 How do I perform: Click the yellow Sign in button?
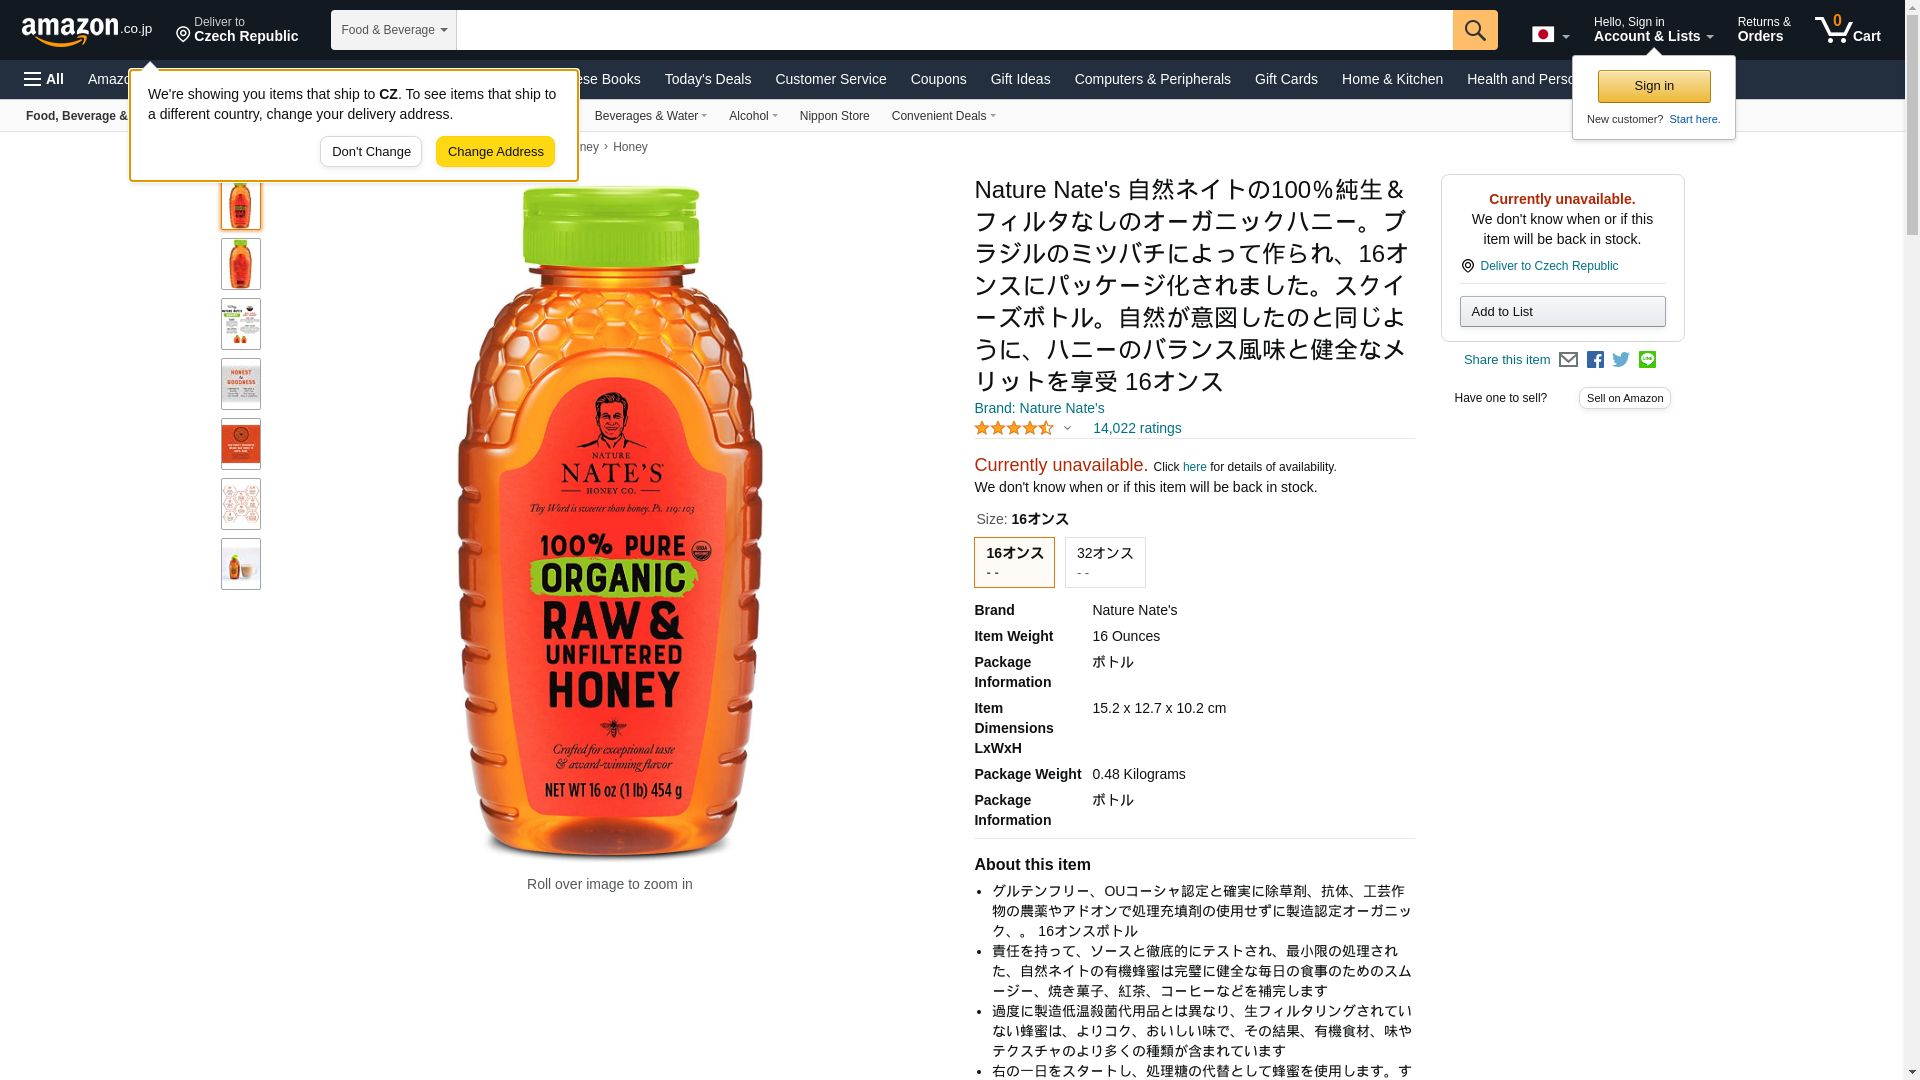(1654, 86)
